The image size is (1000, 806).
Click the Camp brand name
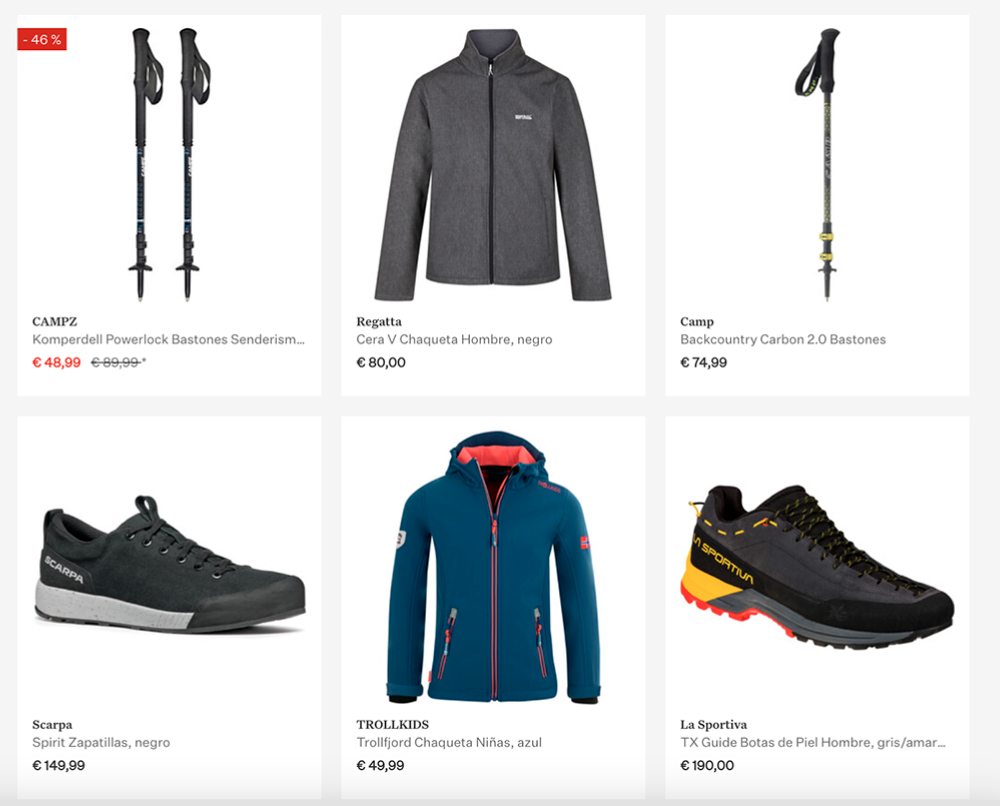696,321
